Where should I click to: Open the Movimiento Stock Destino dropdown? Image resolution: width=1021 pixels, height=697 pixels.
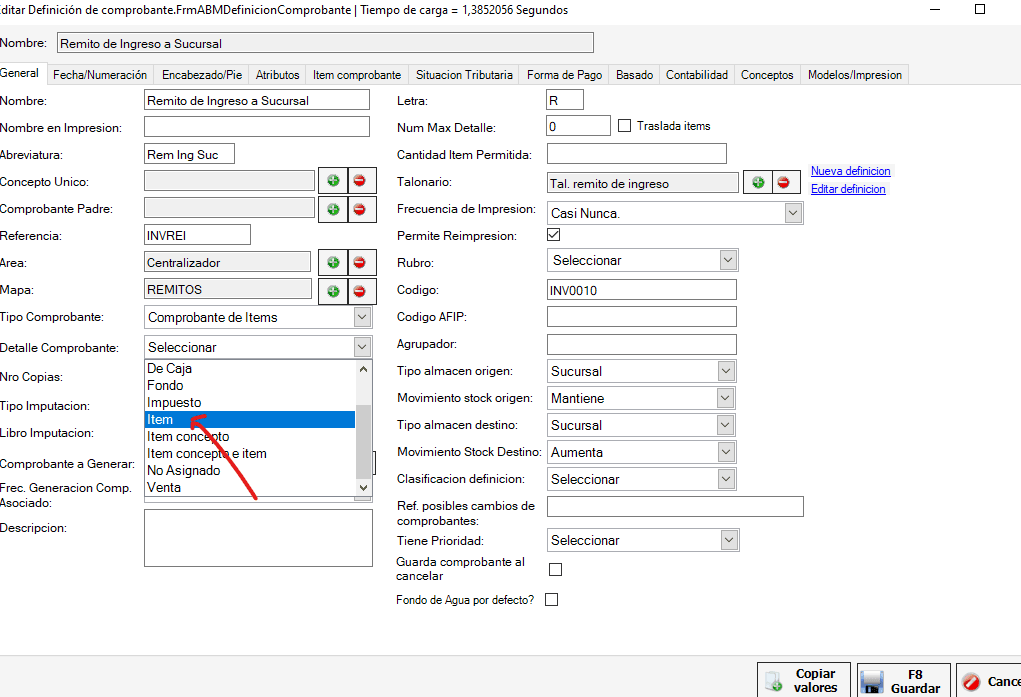(728, 452)
